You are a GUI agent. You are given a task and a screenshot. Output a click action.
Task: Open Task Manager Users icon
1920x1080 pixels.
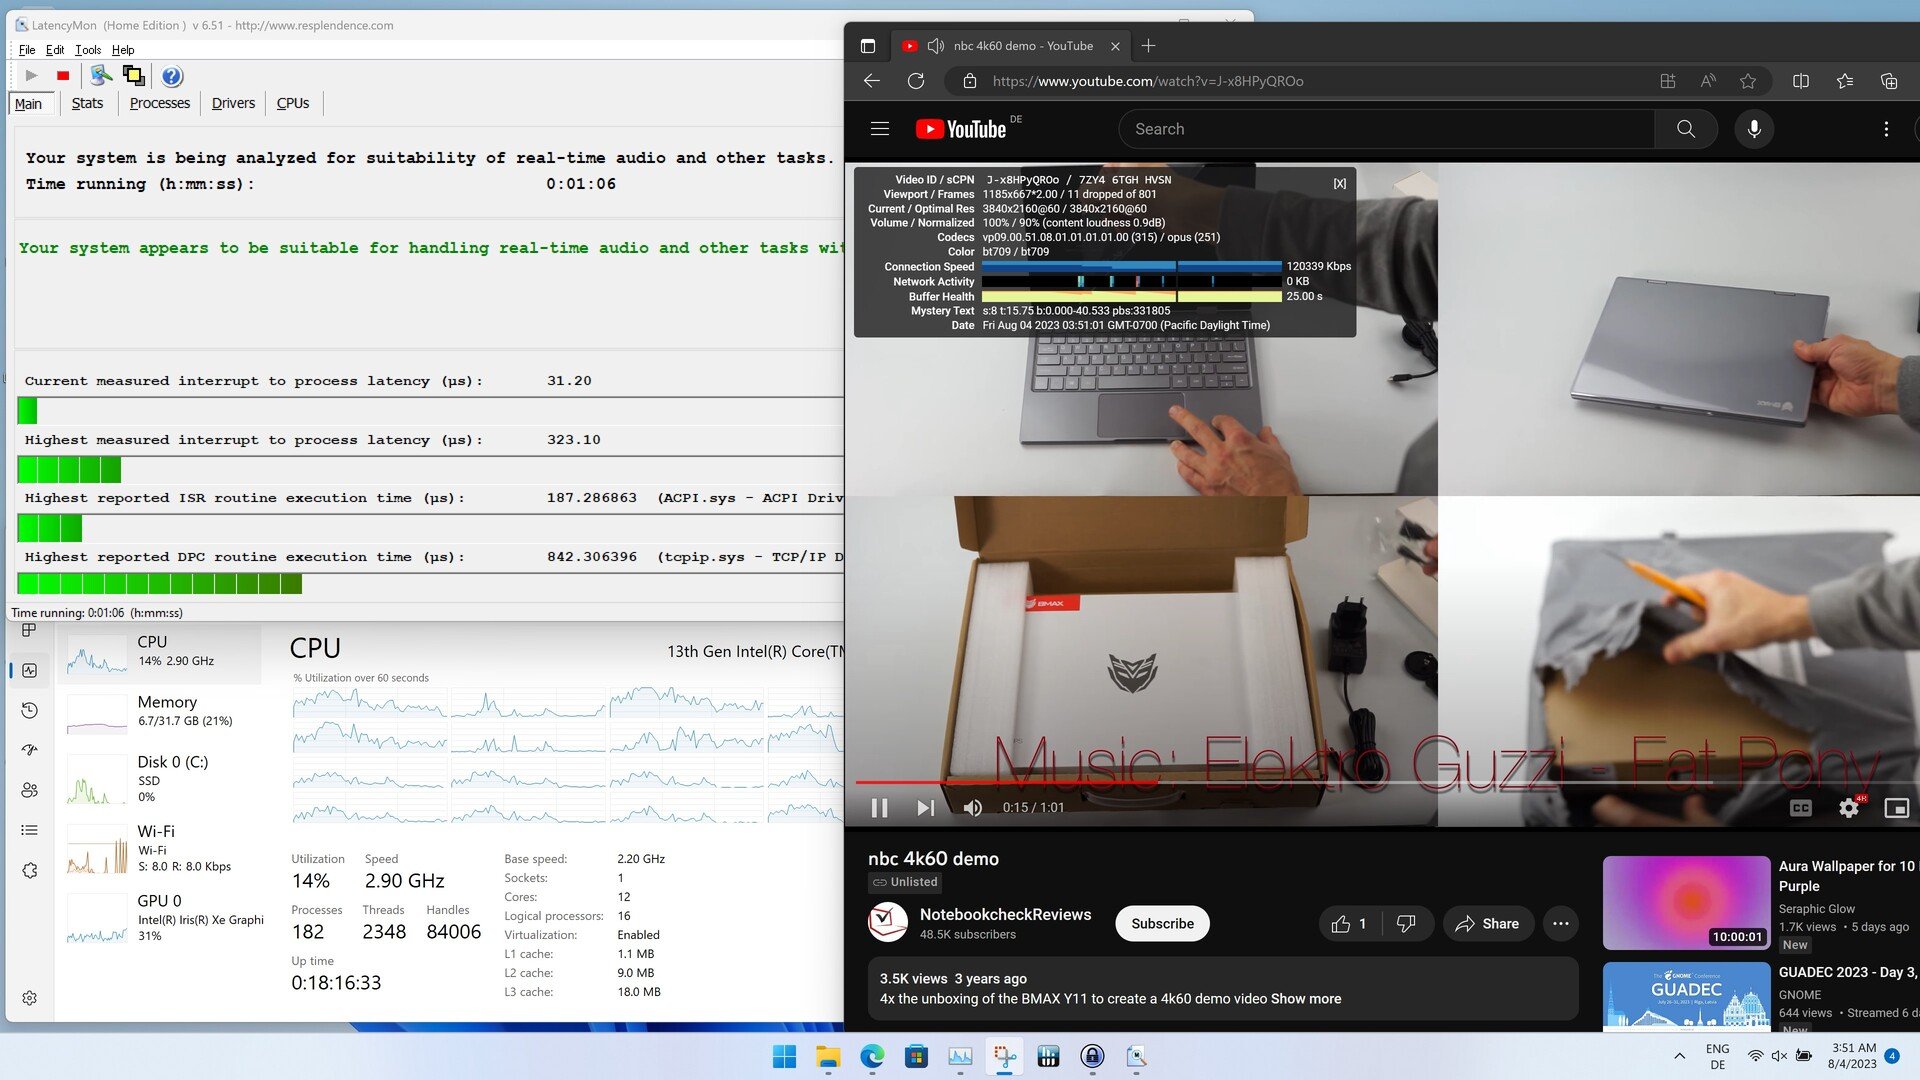pyautogui.click(x=29, y=790)
